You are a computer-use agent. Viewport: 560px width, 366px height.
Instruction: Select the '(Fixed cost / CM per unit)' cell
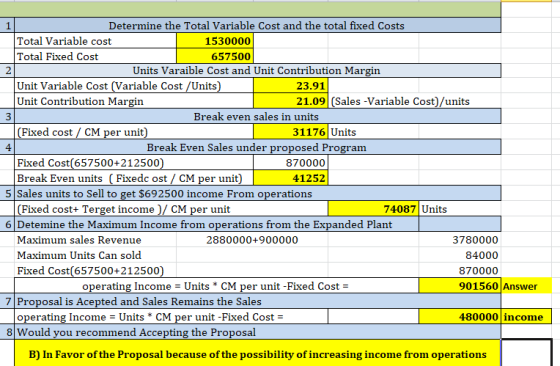coord(134,132)
